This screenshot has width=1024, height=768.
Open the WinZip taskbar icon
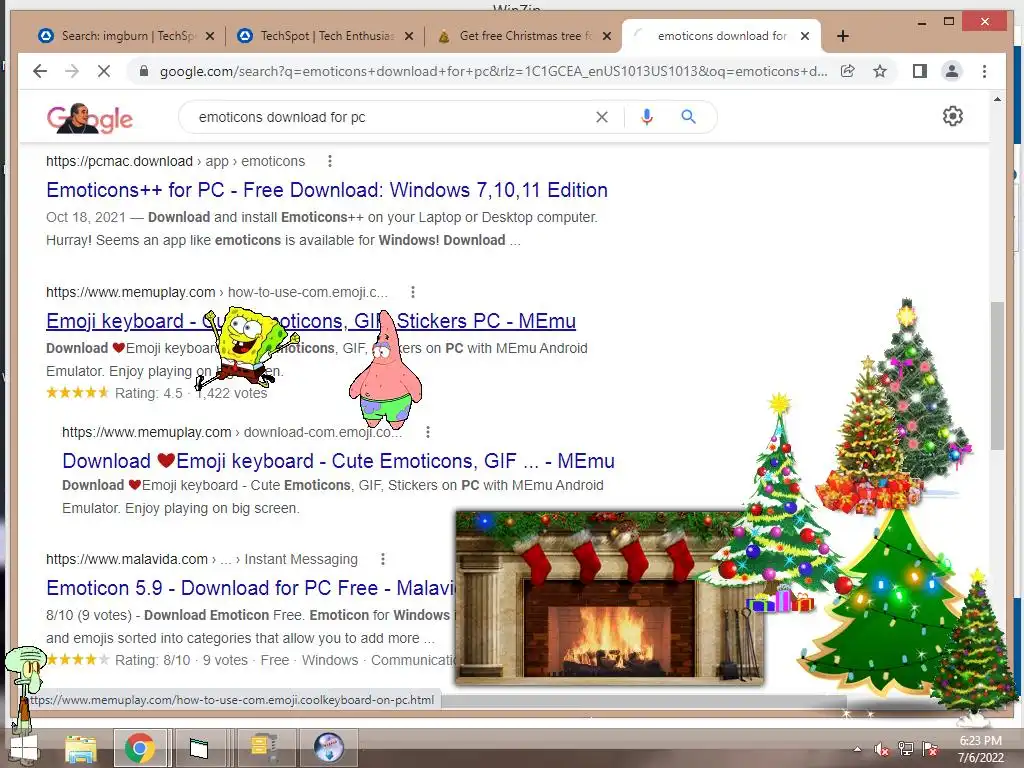tap(264, 748)
